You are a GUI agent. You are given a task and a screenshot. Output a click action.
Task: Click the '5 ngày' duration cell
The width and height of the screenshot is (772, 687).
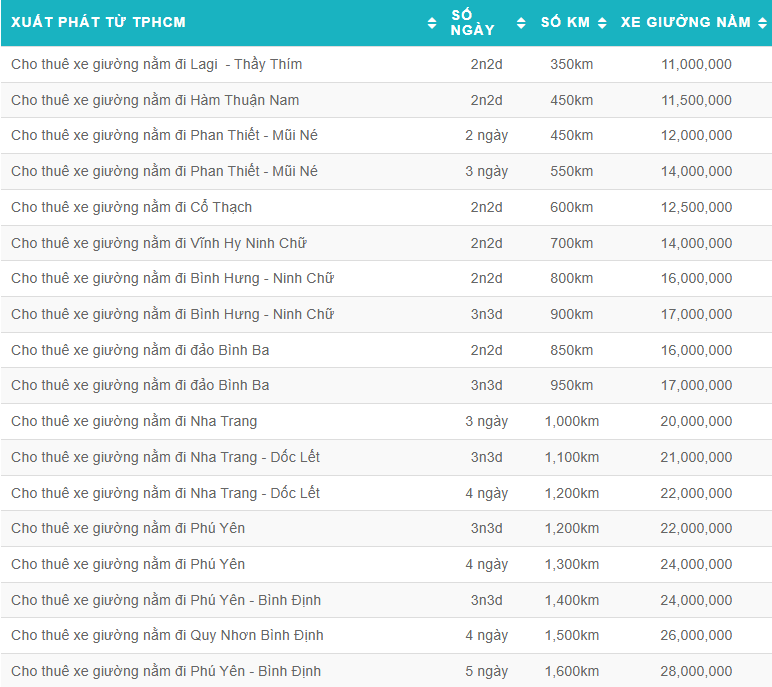click(x=486, y=671)
